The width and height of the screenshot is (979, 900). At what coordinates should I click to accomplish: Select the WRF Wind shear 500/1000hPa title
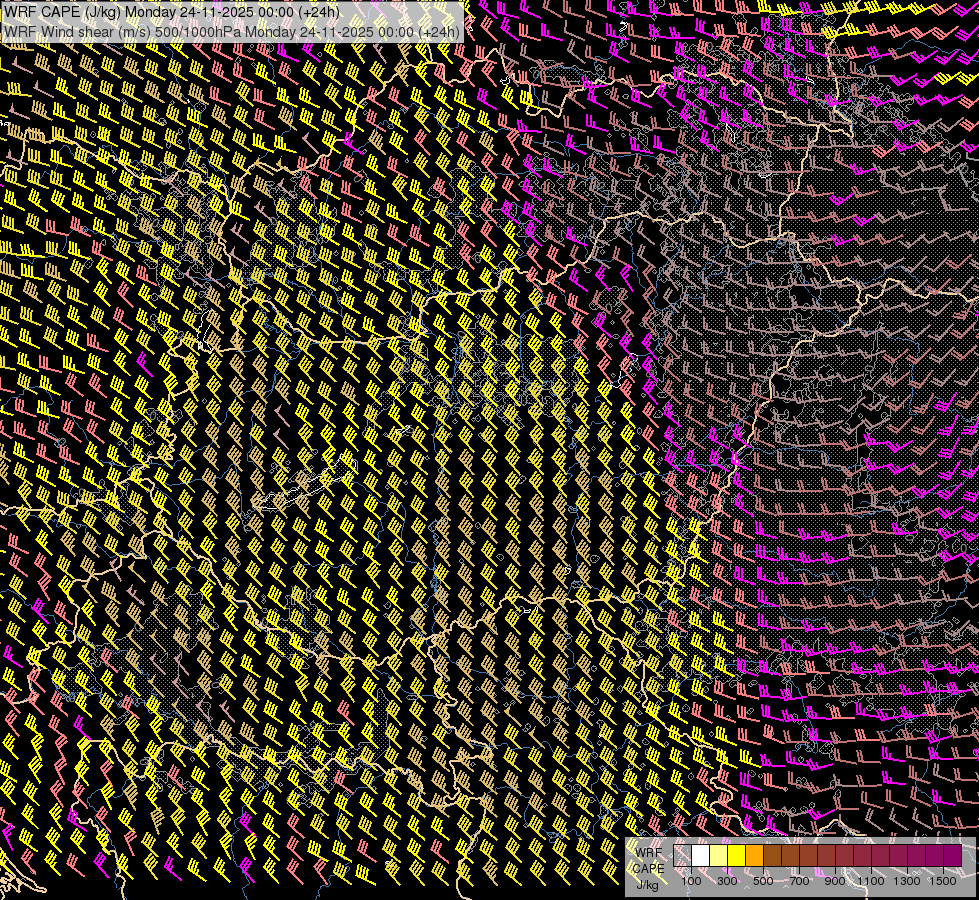(232, 31)
